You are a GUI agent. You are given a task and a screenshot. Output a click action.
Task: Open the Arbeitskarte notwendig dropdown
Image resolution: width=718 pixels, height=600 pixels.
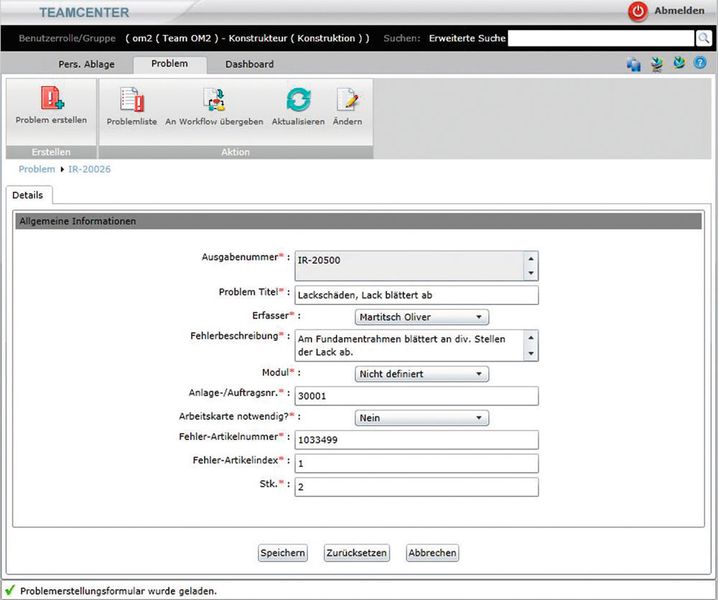click(422, 418)
